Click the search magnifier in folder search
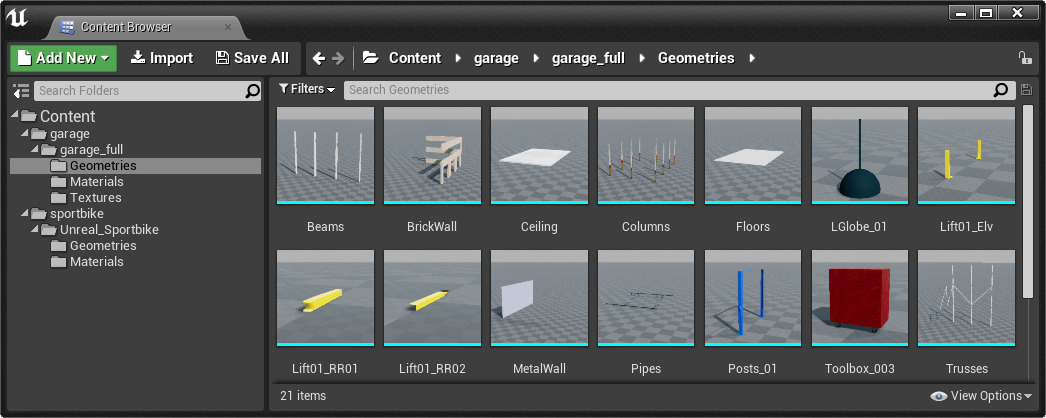 pyautogui.click(x=253, y=91)
